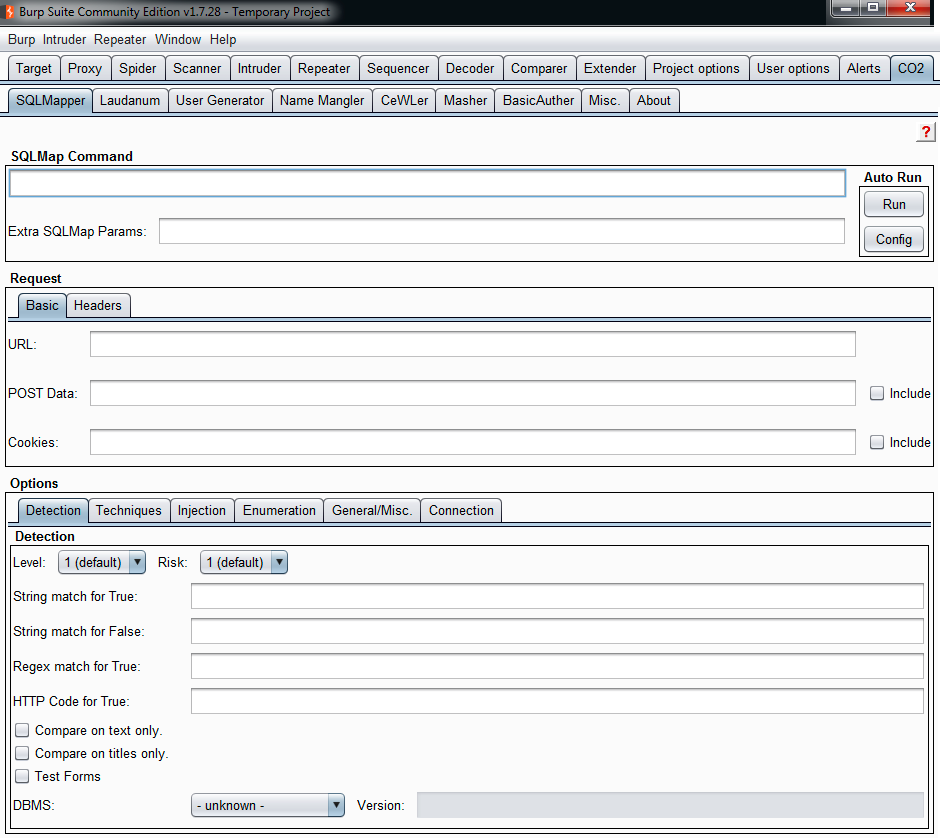The width and height of the screenshot is (940, 838).
Task: Open the Alerts tab
Action: 864,68
